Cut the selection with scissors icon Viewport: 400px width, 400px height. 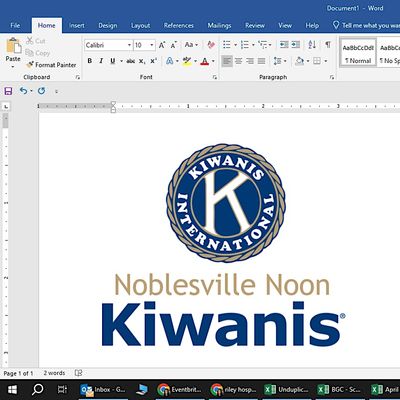click(x=36, y=41)
